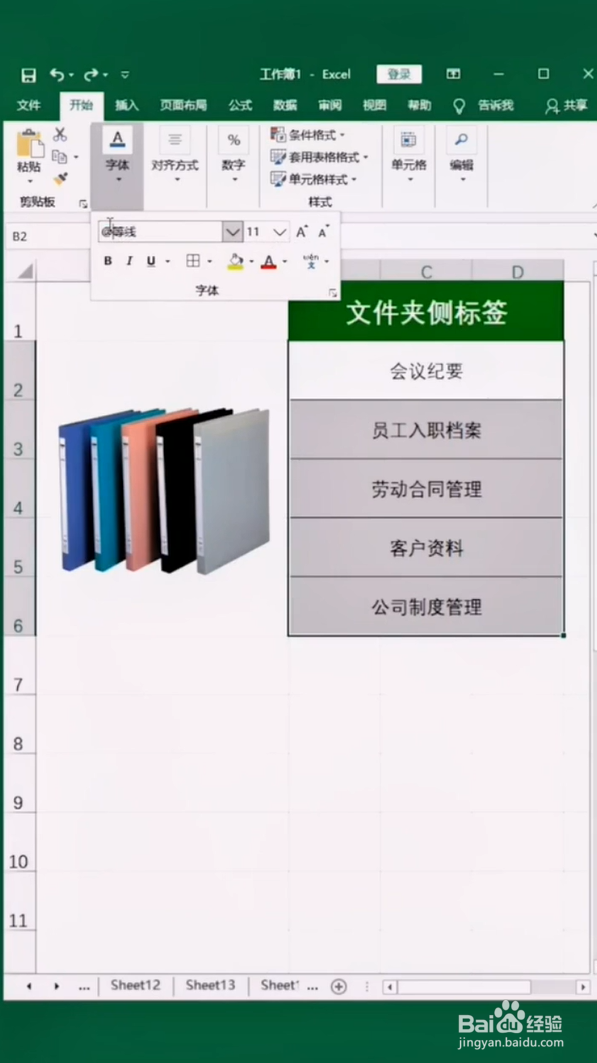Open the clipboard pane launcher
Viewport: 597px width, 1063px height.
(x=83, y=203)
